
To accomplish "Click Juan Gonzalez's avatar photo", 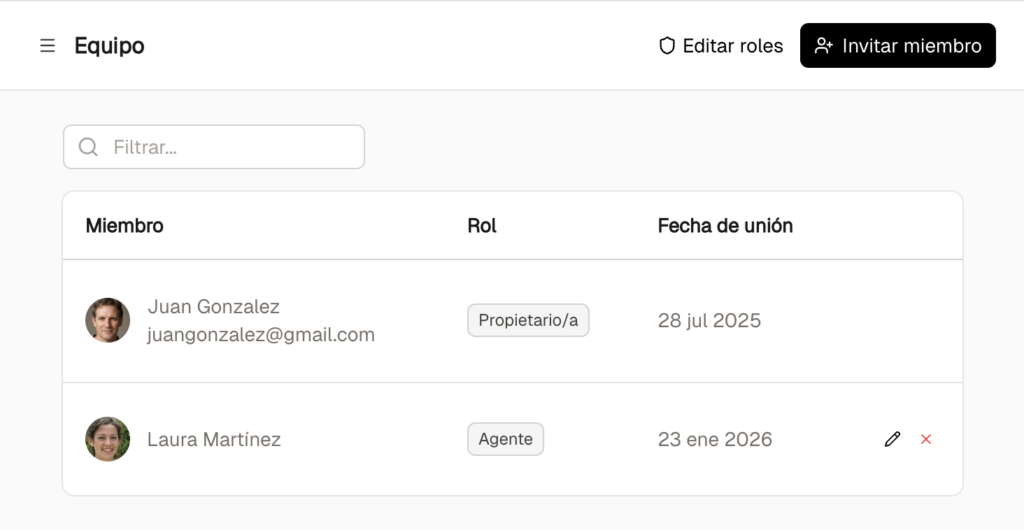I will pos(108,320).
